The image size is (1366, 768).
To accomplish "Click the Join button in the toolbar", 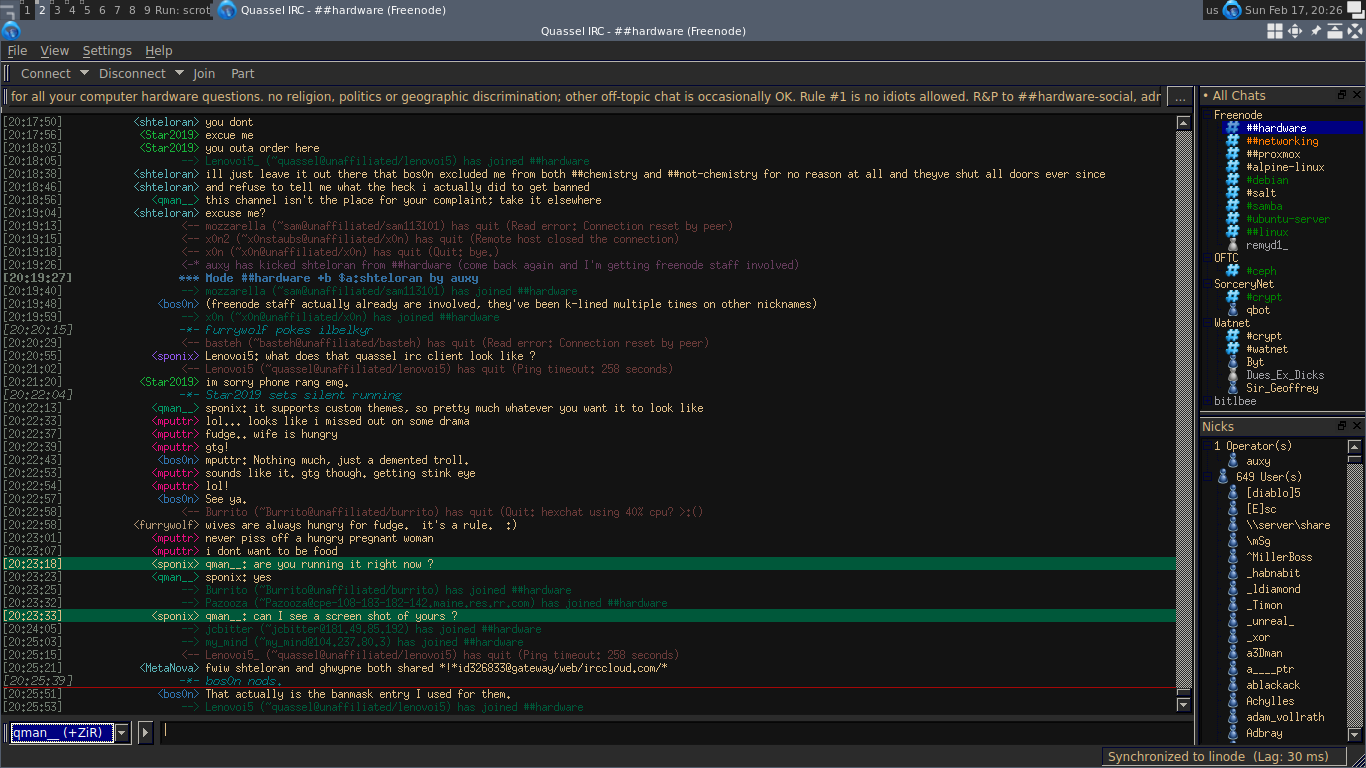I will (204, 73).
